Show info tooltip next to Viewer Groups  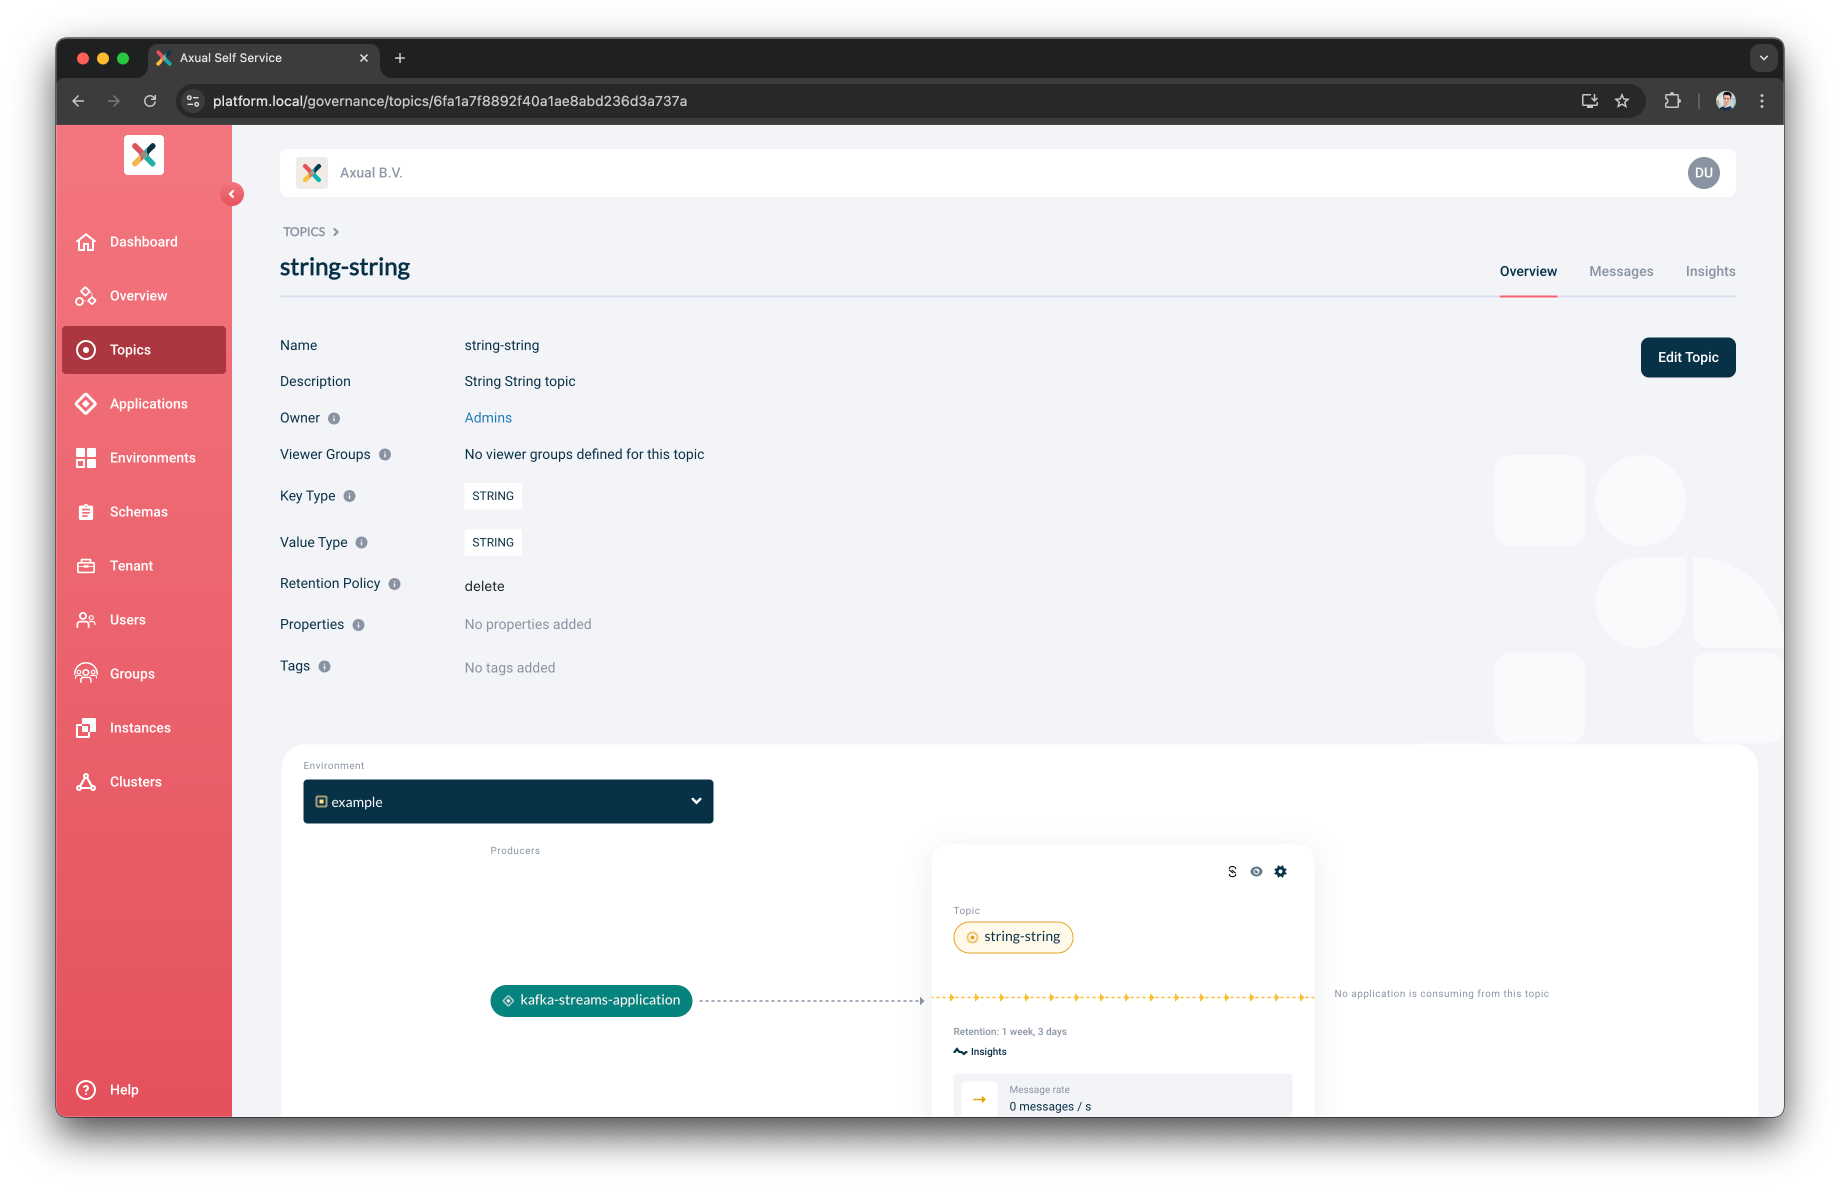click(x=385, y=455)
